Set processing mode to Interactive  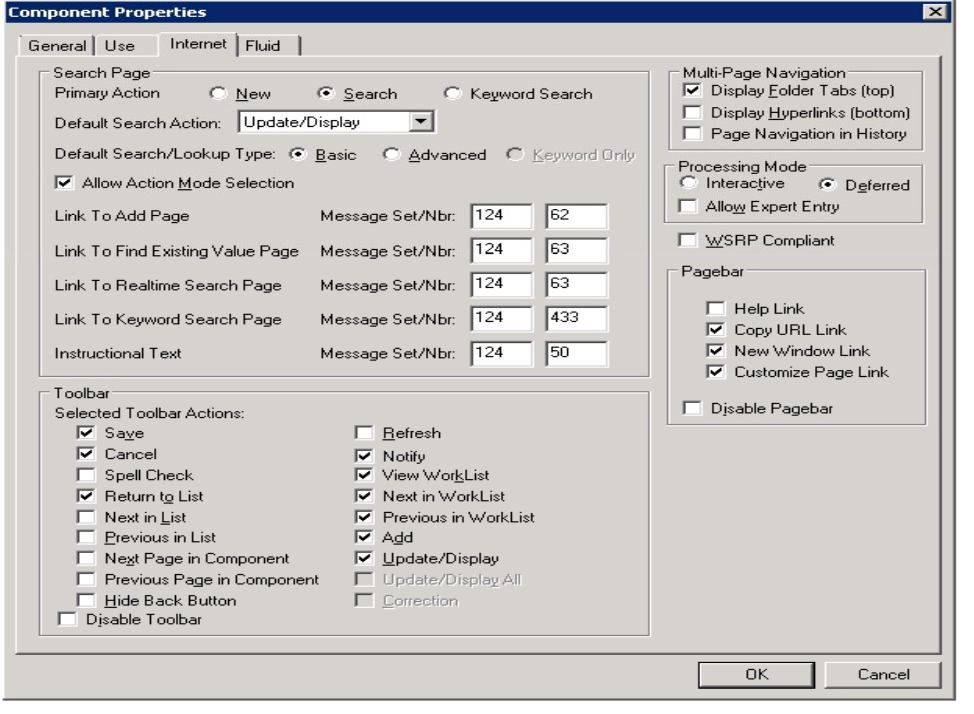tap(687, 185)
